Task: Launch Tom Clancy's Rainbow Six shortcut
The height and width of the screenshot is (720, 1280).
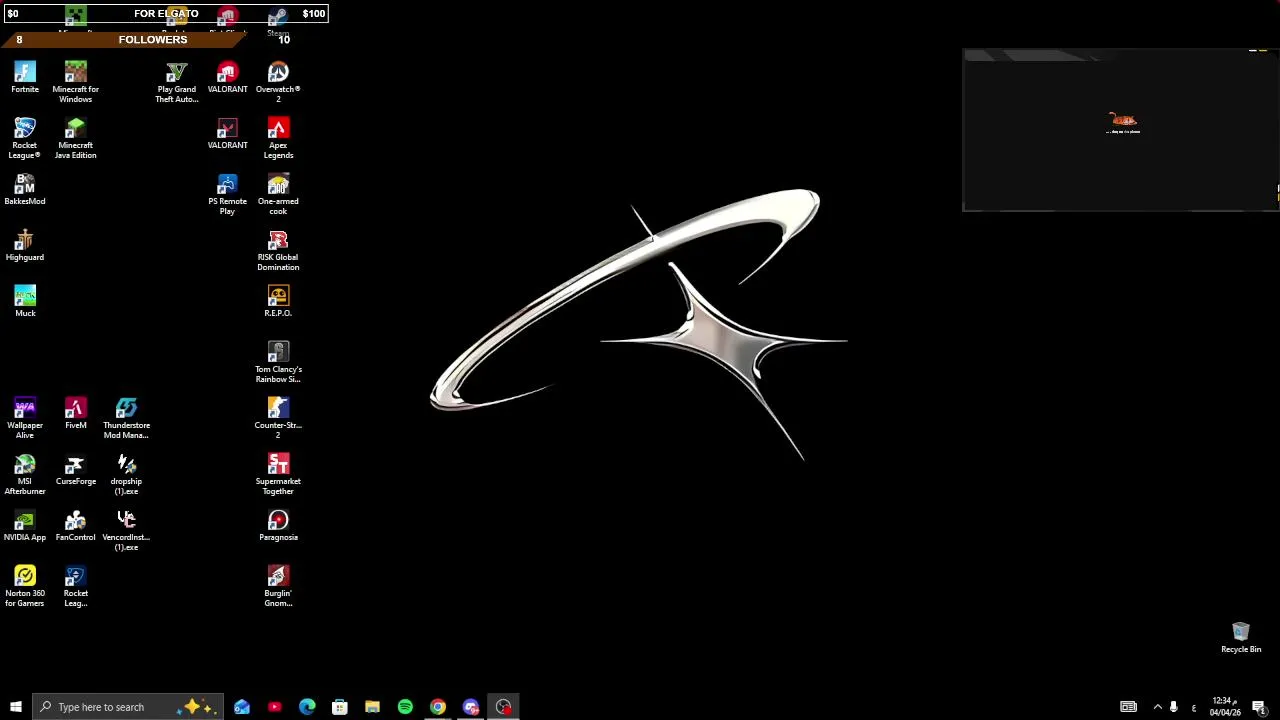Action: pyautogui.click(x=278, y=362)
